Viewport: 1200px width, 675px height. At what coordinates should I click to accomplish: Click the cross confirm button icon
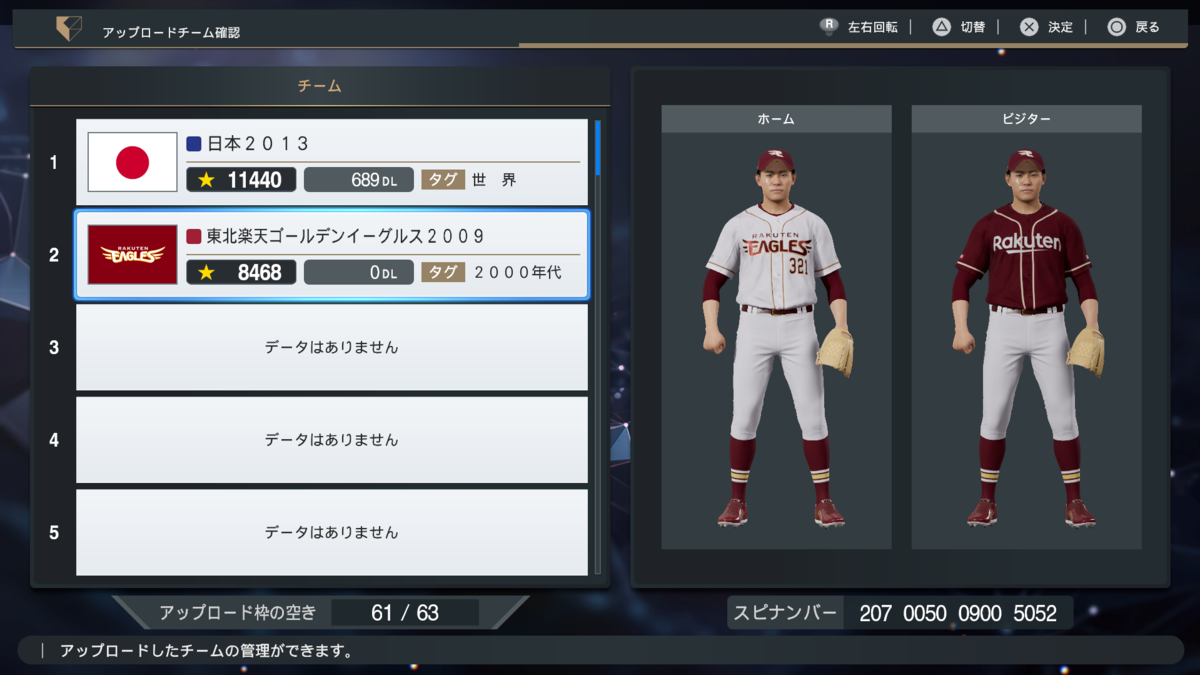point(1029,27)
